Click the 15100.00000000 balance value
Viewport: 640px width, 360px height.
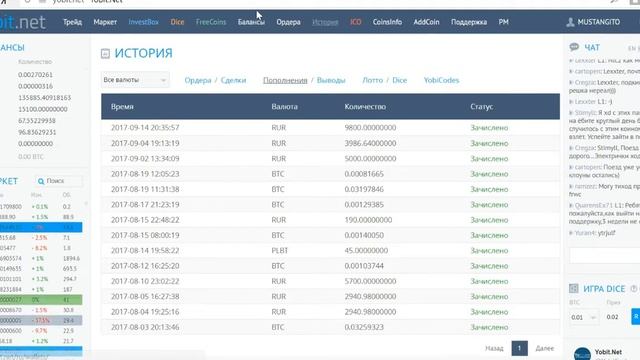pyautogui.click(x=43, y=109)
